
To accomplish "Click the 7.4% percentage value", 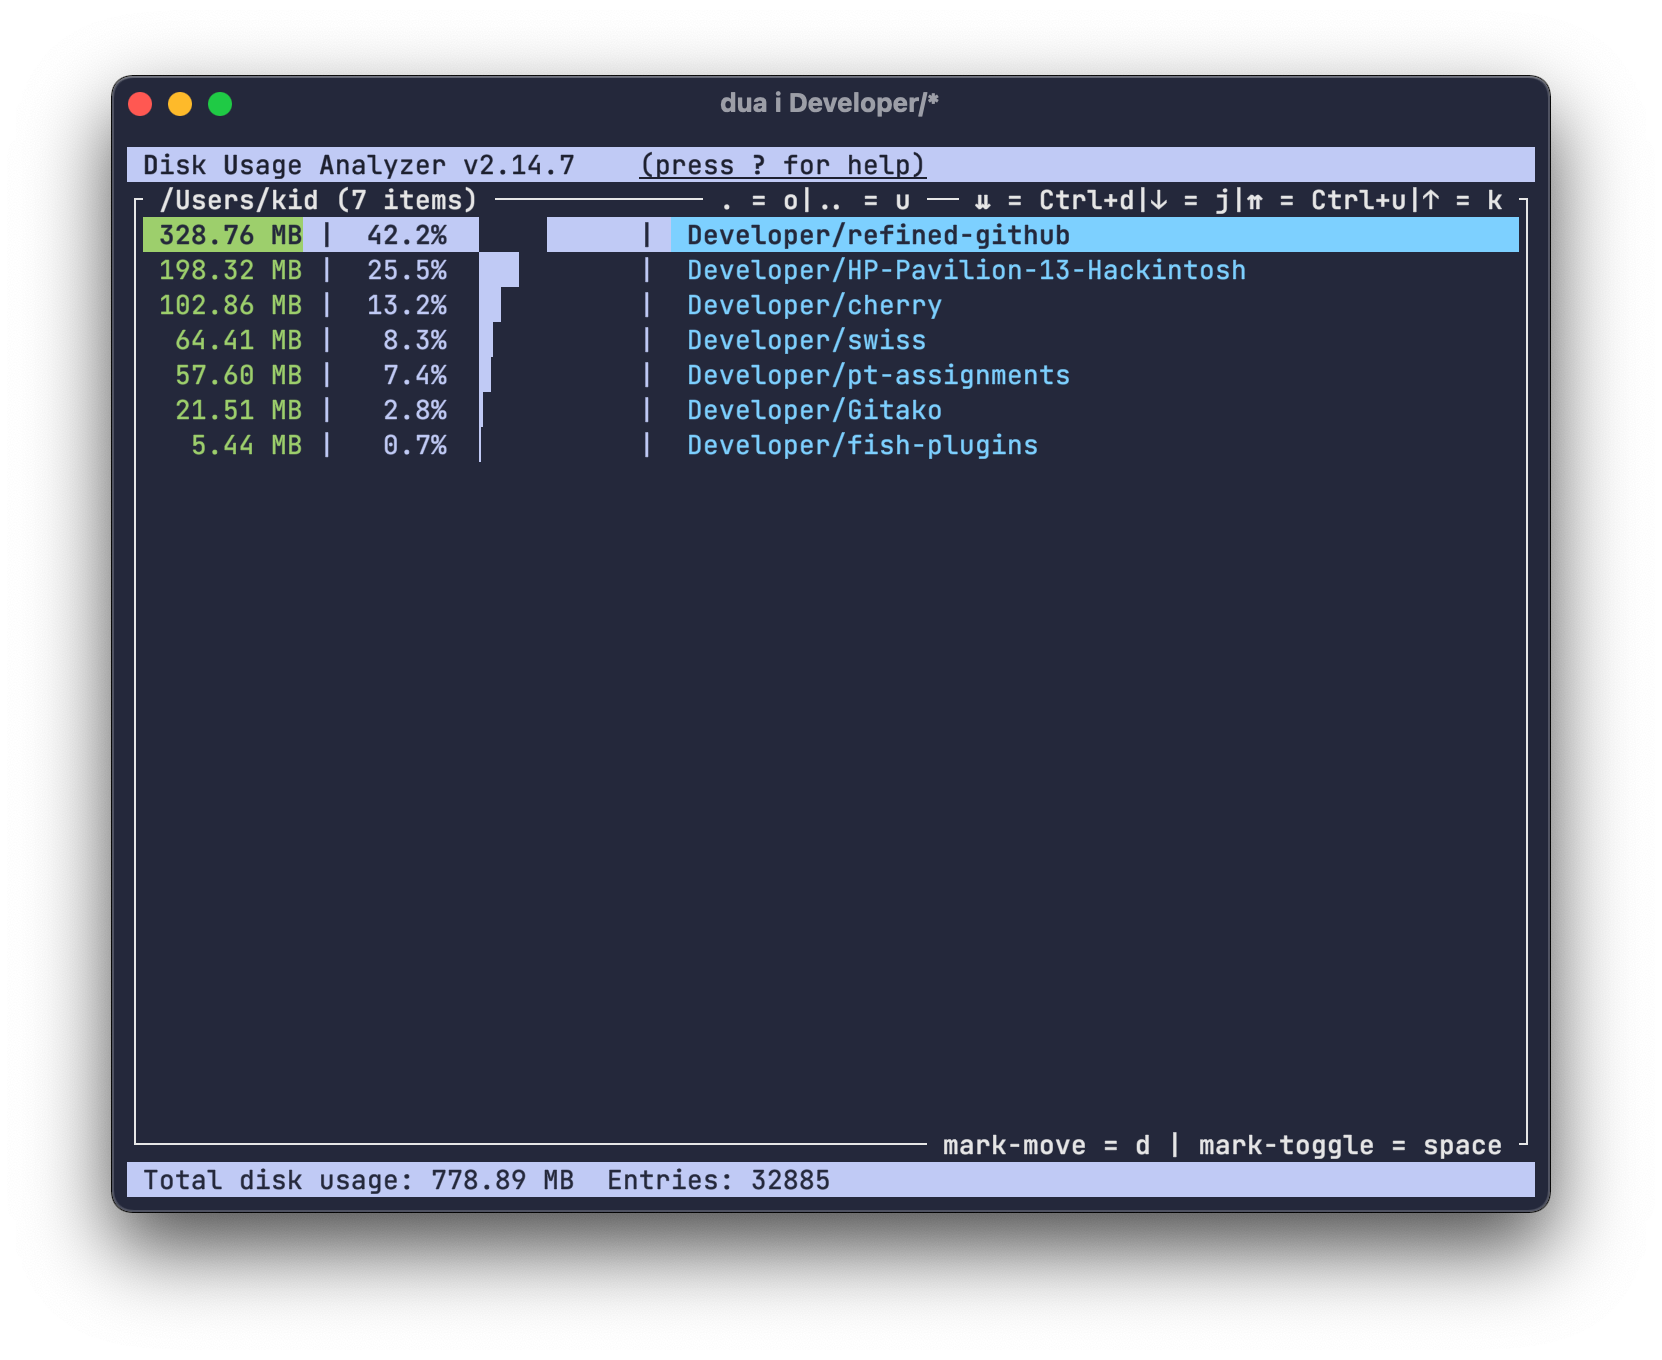I will pyautogui.click(x=415, y=375).
